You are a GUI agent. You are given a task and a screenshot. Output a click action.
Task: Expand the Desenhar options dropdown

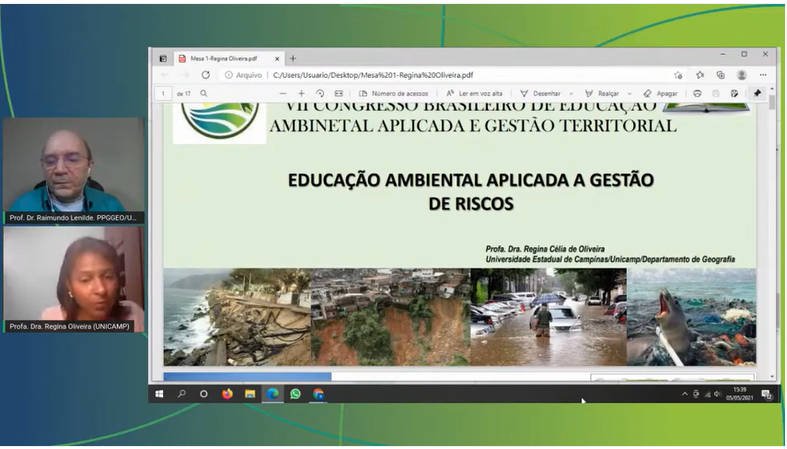pos(571,94)
